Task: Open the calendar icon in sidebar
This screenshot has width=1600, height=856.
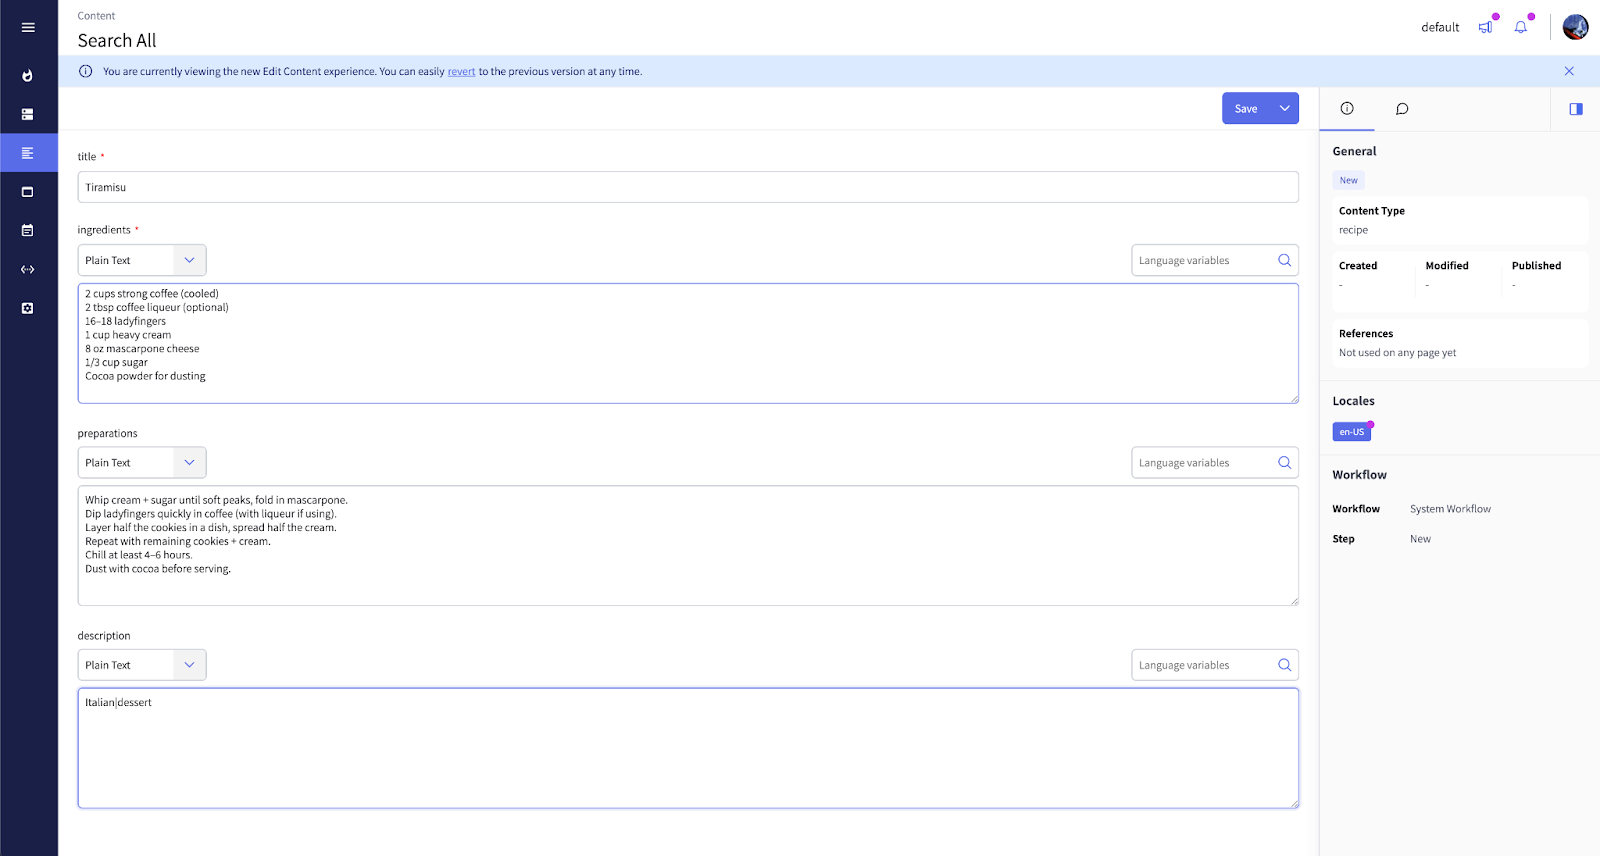Action: pyautogui.click(x=28, y=230)
